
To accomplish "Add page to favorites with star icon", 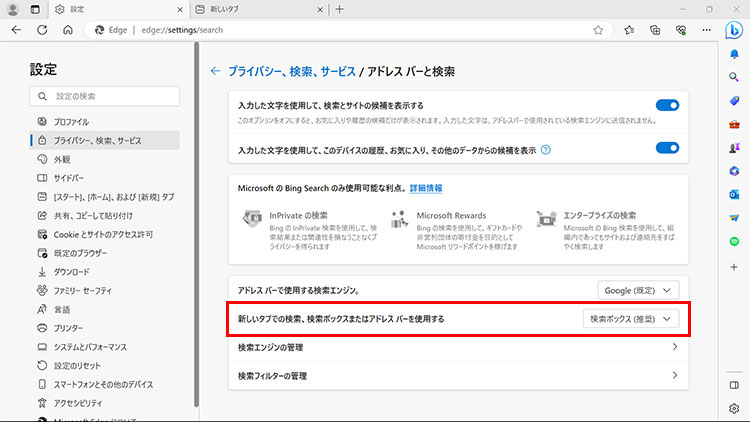I will (598, 30).
